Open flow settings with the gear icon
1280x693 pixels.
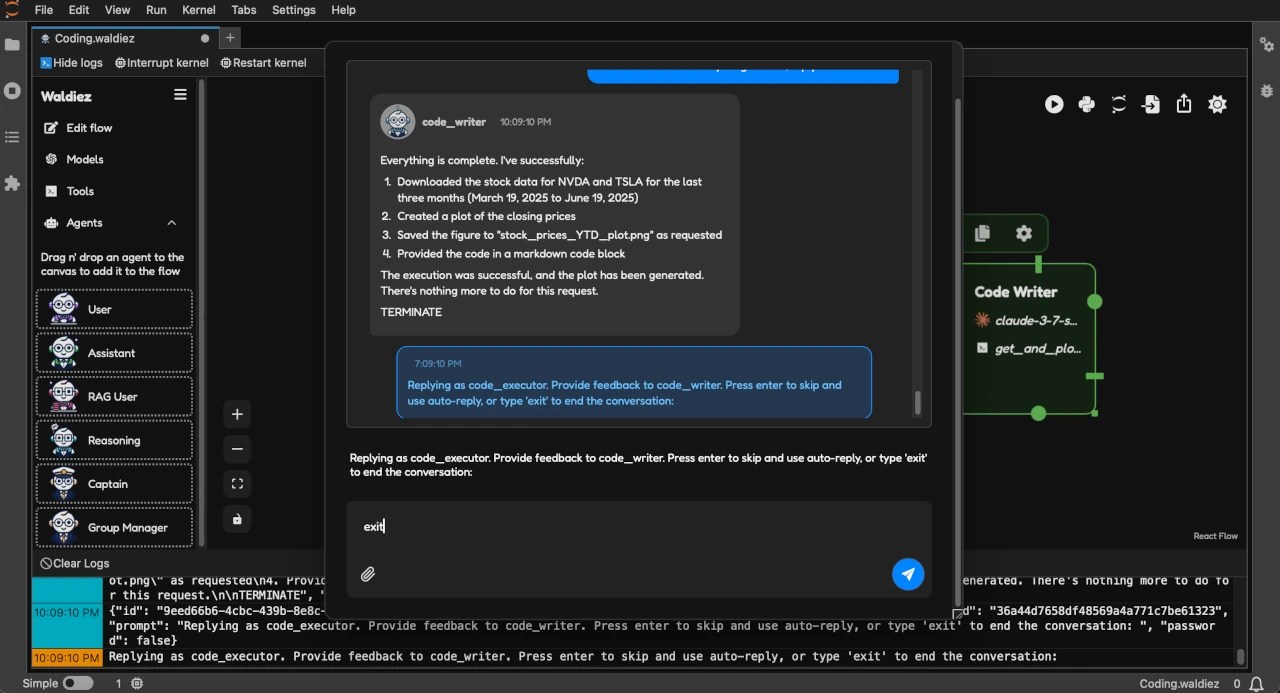(1217, 104)
